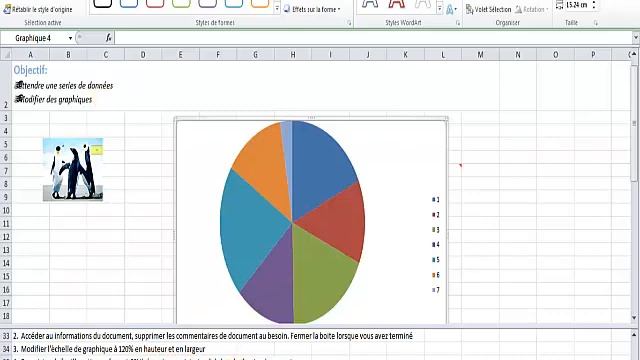Expand the shape styles gallery

click(277, 8)
